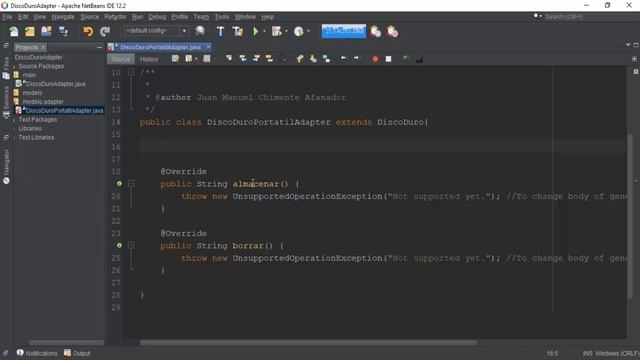
Task: Select DiscoDuroPortatilAdapter.java editor tab
Action: [160, 47]
